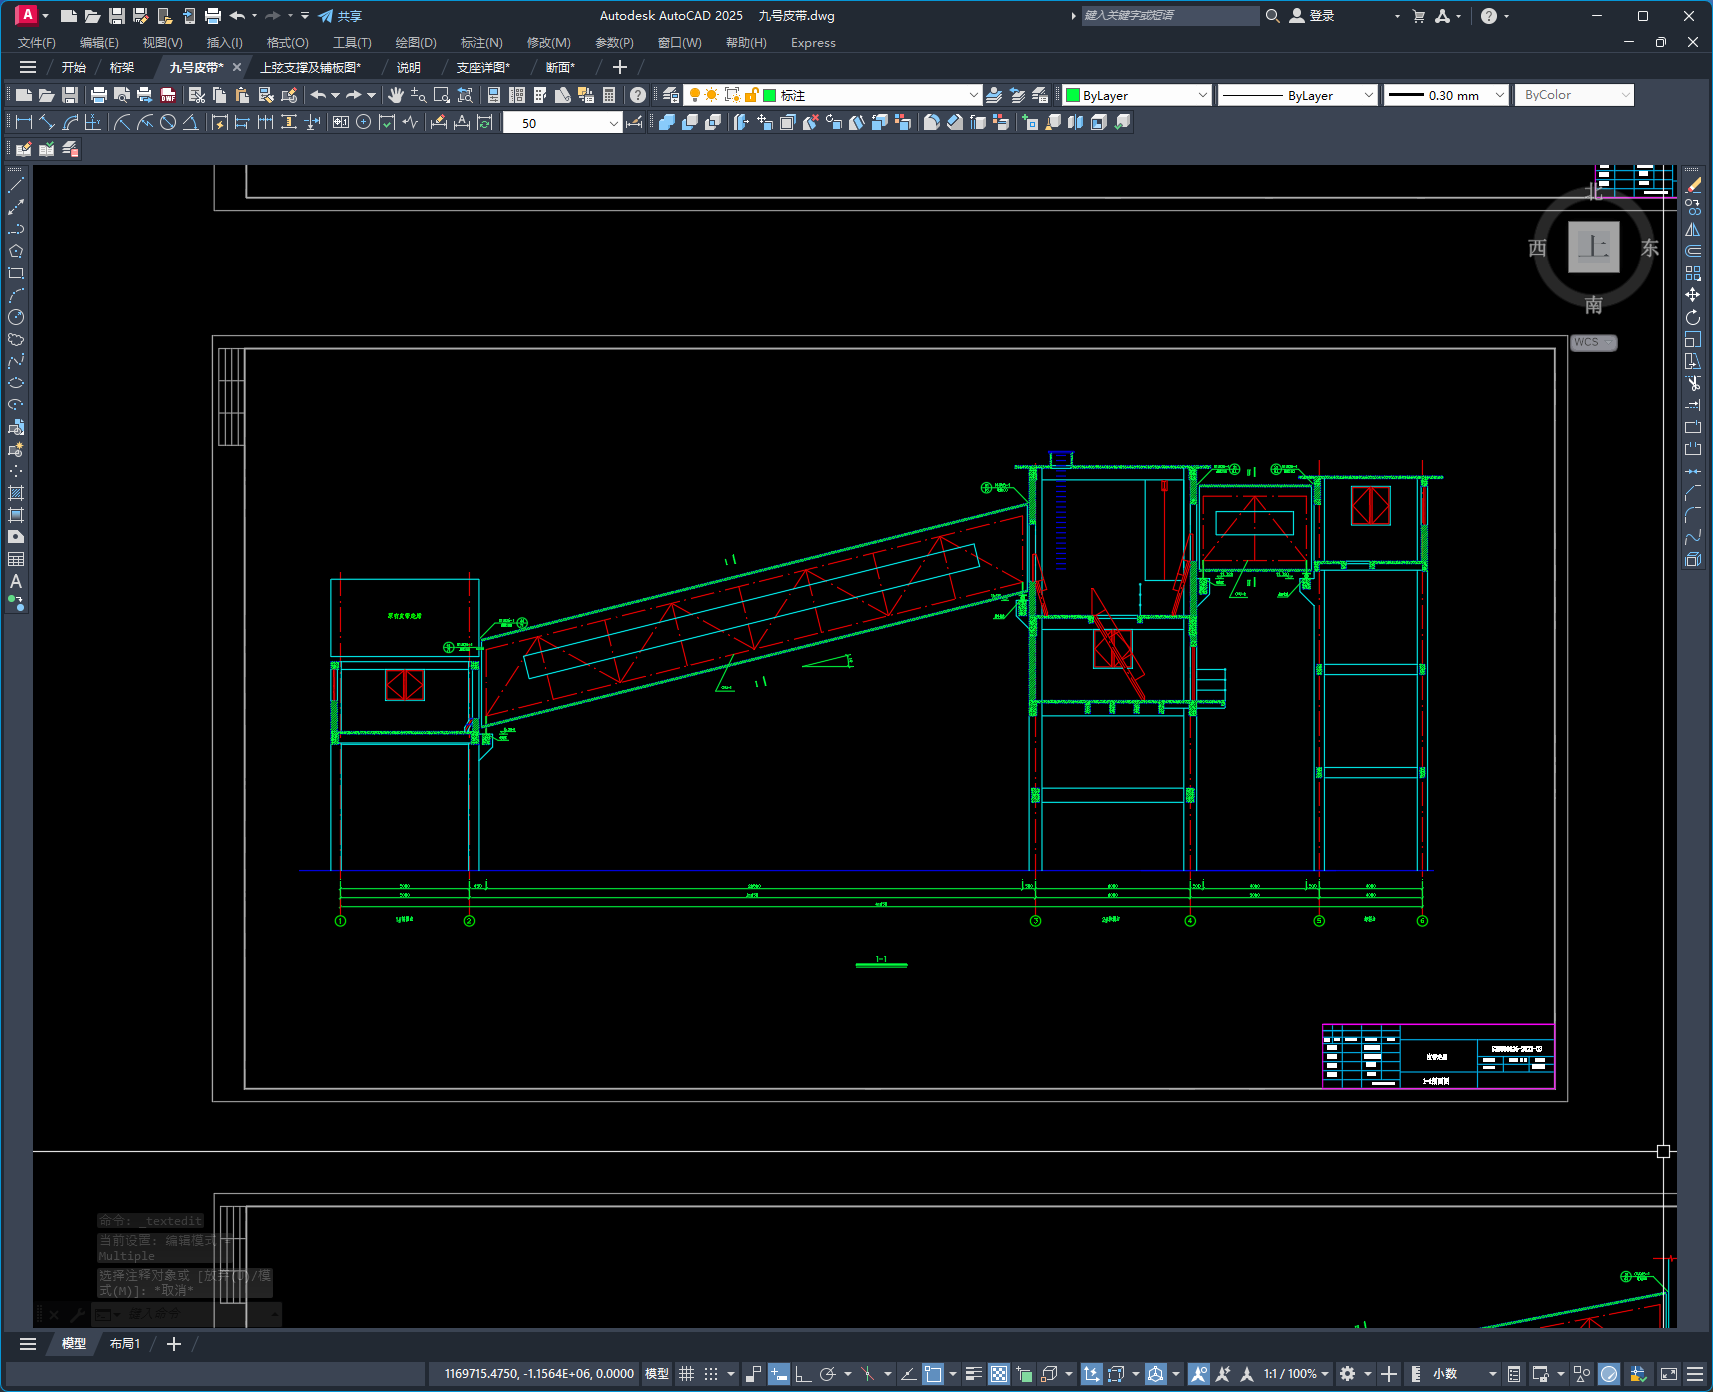This screenshot has height=1392, width=1713.
Task: Switch to the 布局1 layout tab
Action: [125, 1344]
